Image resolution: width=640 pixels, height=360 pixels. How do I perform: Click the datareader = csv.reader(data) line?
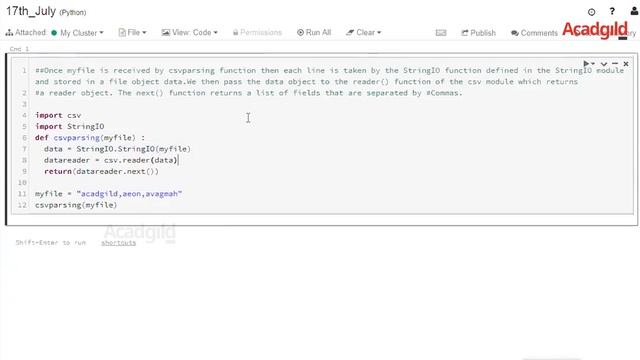111,160
